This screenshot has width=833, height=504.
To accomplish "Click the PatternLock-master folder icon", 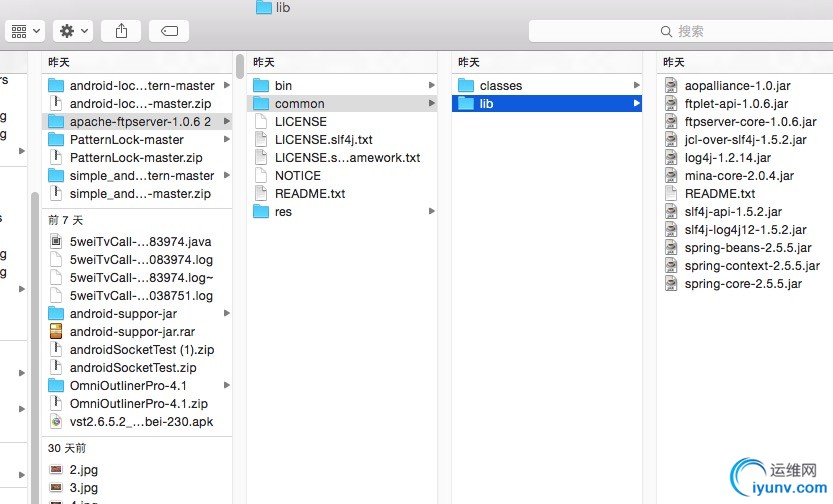I will click(x=56, y=140).
